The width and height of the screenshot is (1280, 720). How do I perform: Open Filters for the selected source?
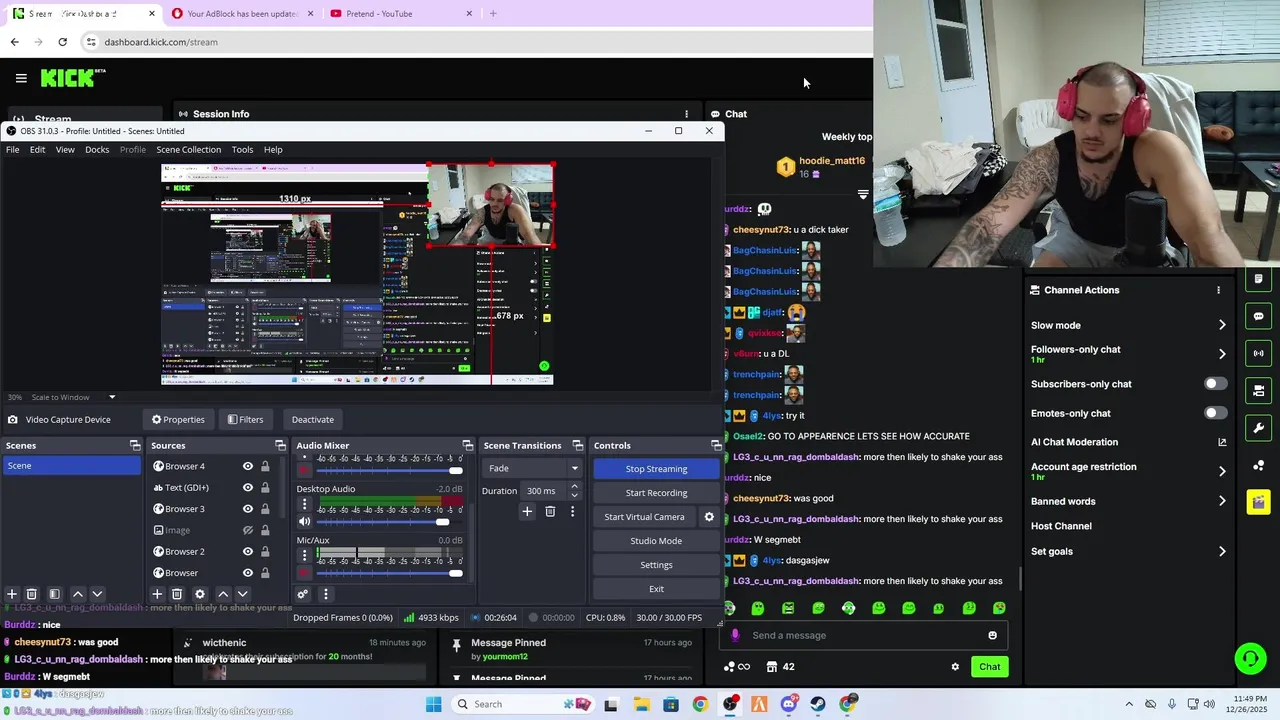245,419
